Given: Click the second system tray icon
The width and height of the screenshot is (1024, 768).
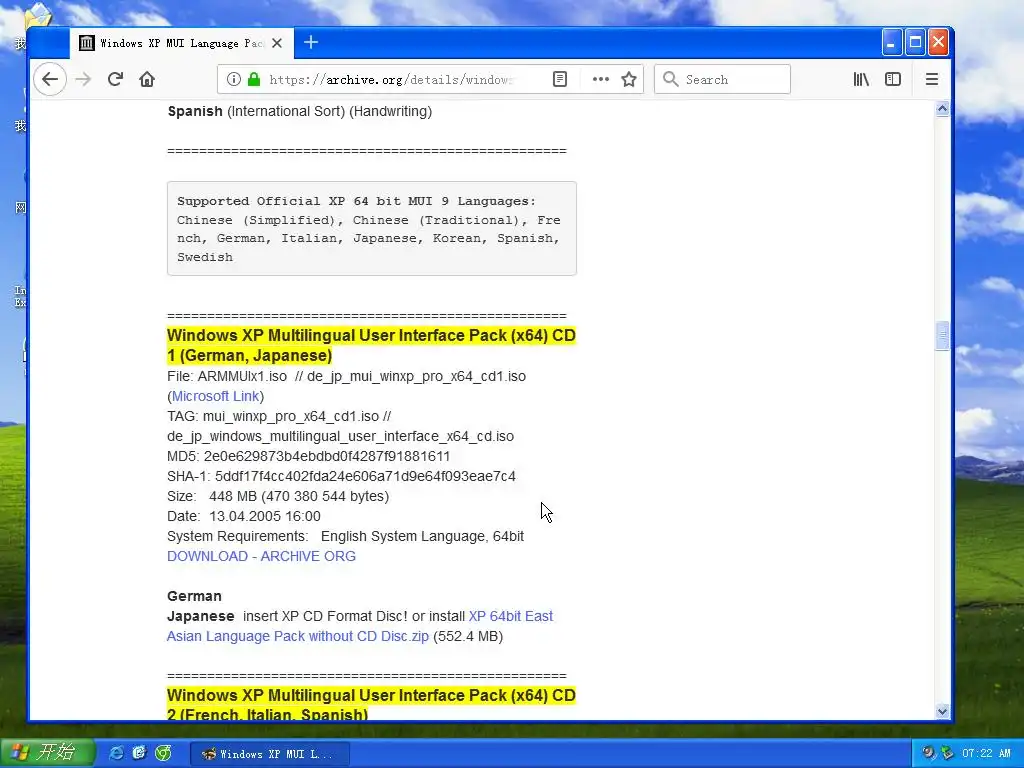Looking at the screenshot, I should pyautogui.click(x=947, y=754).
